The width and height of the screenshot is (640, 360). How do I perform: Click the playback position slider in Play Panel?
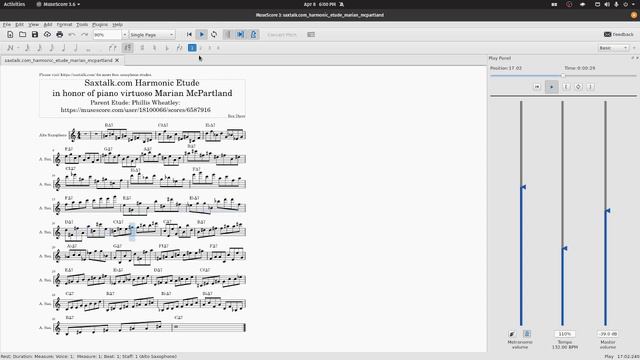(x=563, y=76)
